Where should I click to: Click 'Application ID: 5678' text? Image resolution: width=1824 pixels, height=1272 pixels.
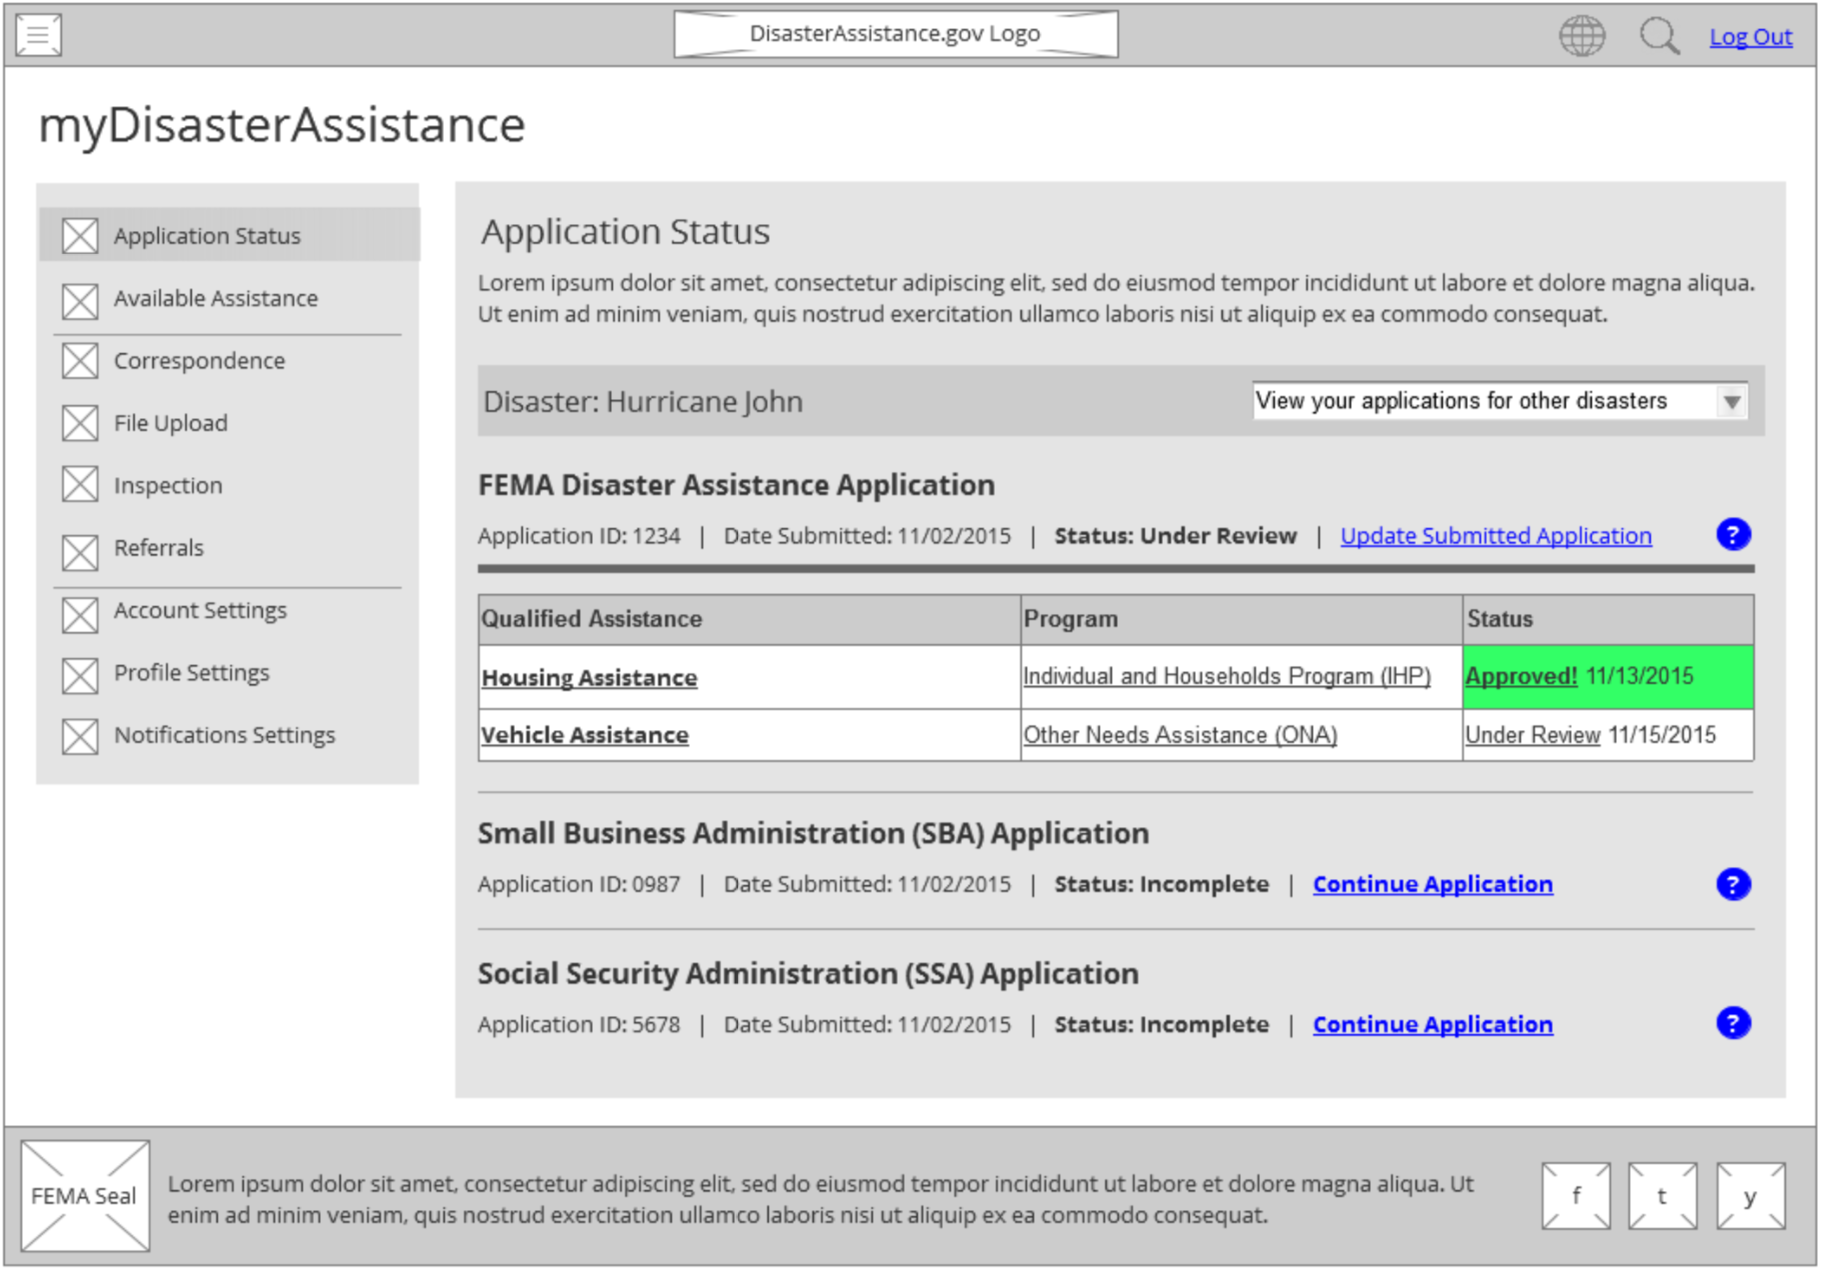[579, 1024]
